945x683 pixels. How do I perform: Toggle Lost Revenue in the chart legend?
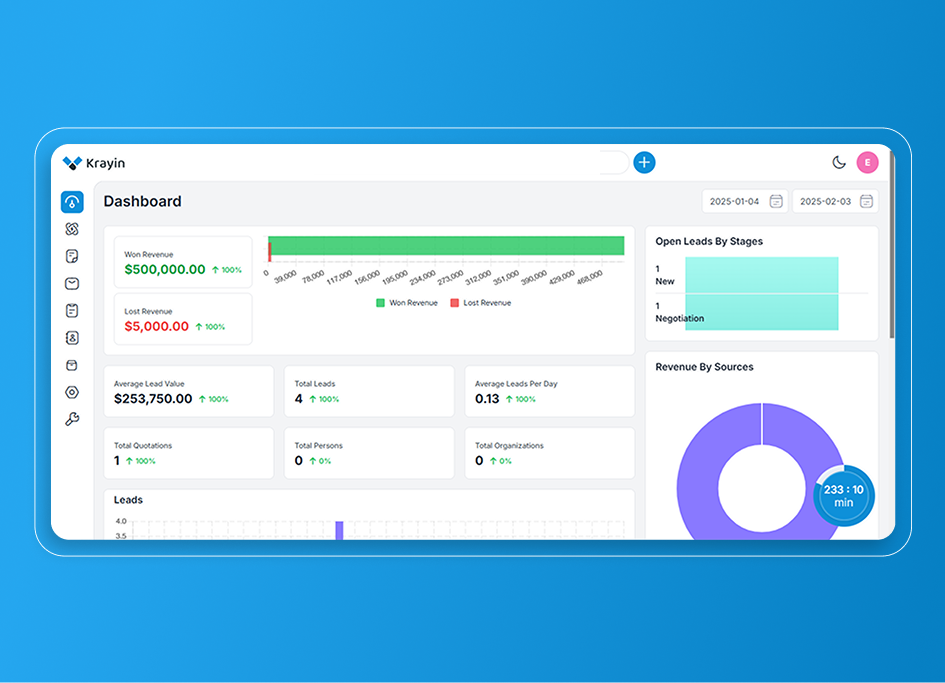[480, 302]
